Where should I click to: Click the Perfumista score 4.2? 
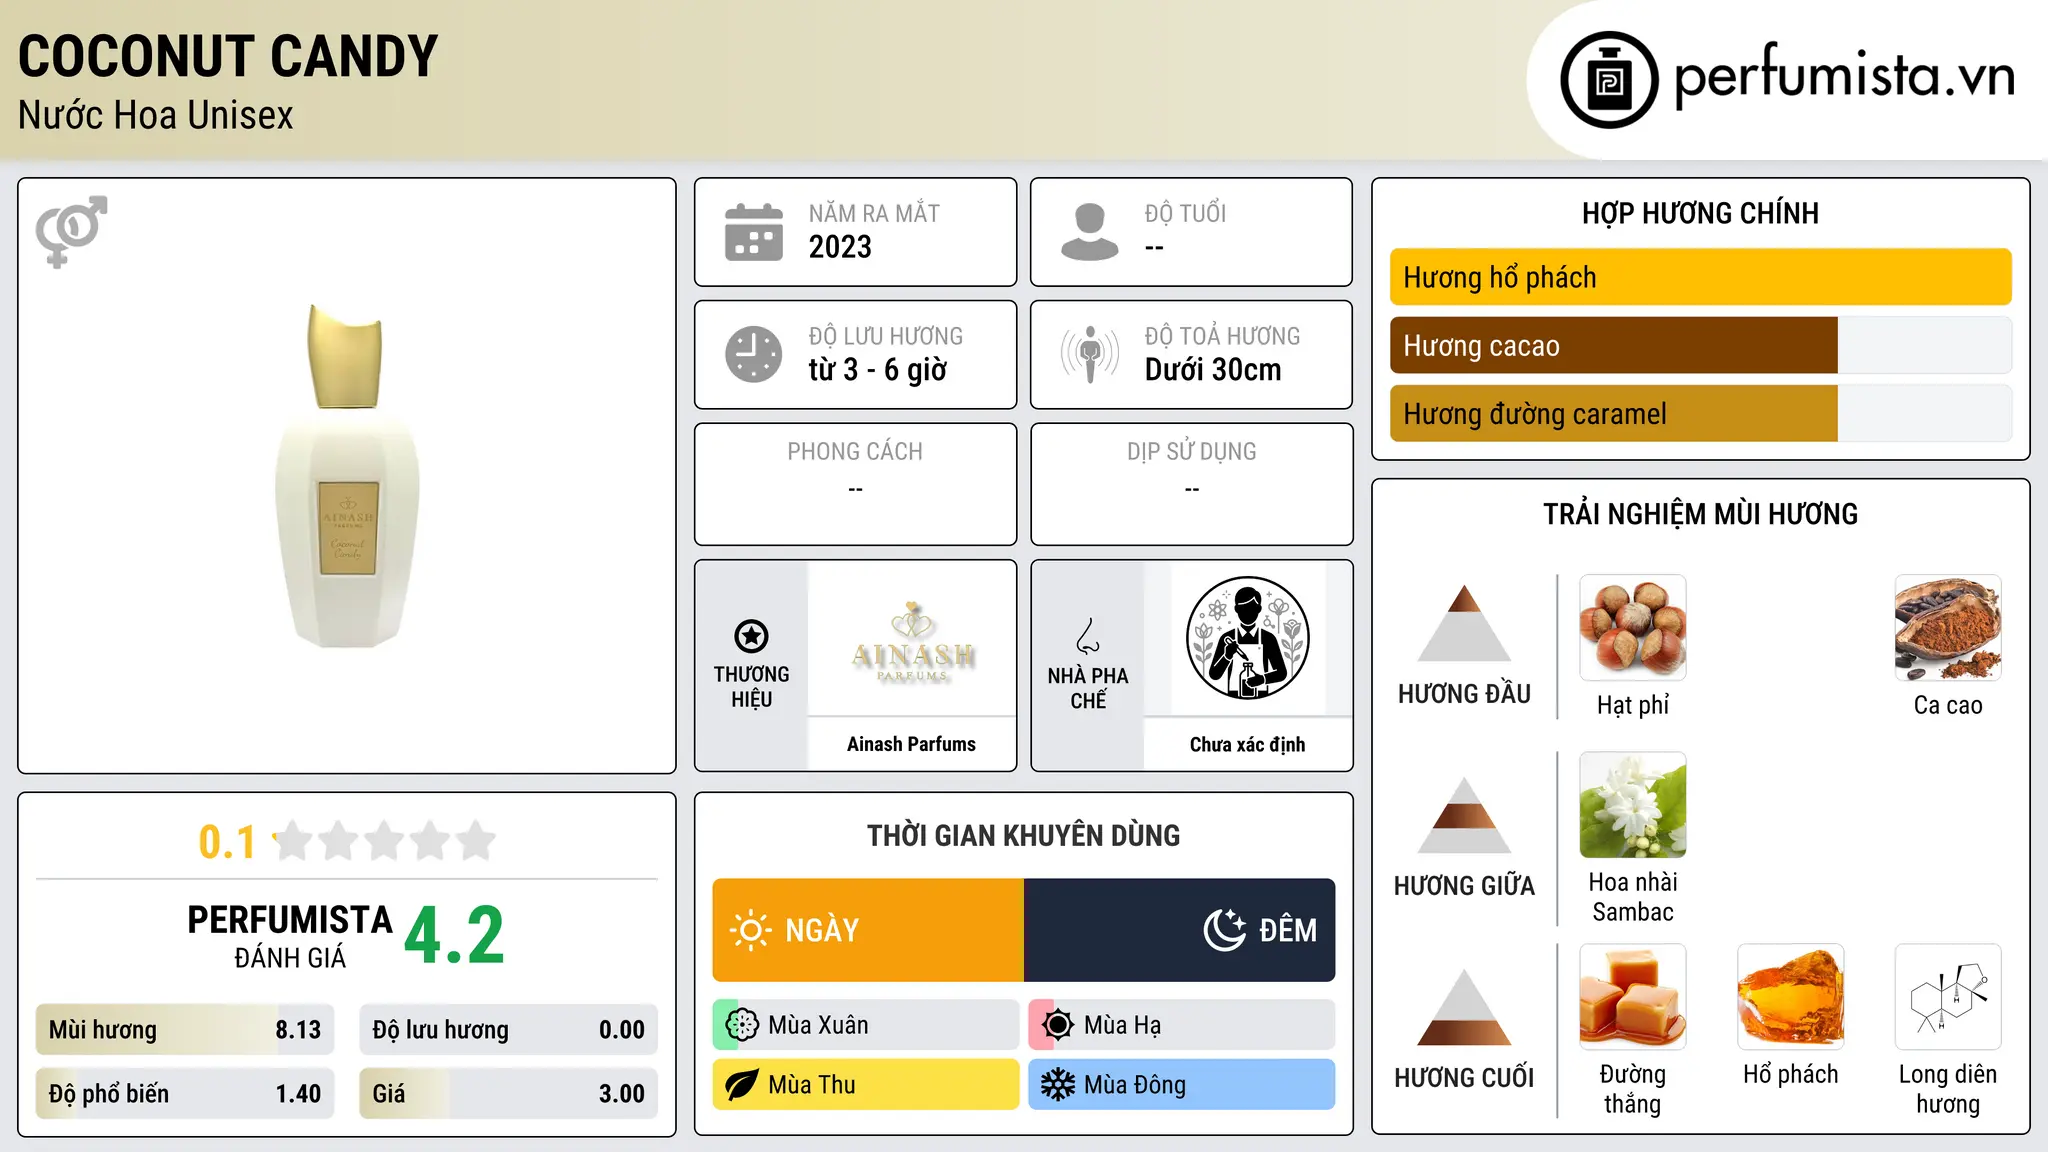tap(454, 936)
